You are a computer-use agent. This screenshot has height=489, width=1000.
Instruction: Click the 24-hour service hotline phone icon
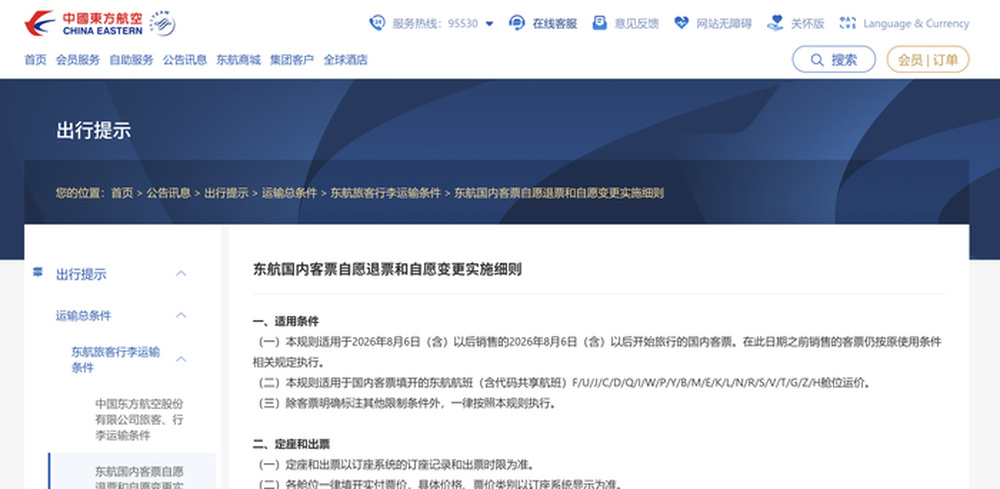point(377,23)
